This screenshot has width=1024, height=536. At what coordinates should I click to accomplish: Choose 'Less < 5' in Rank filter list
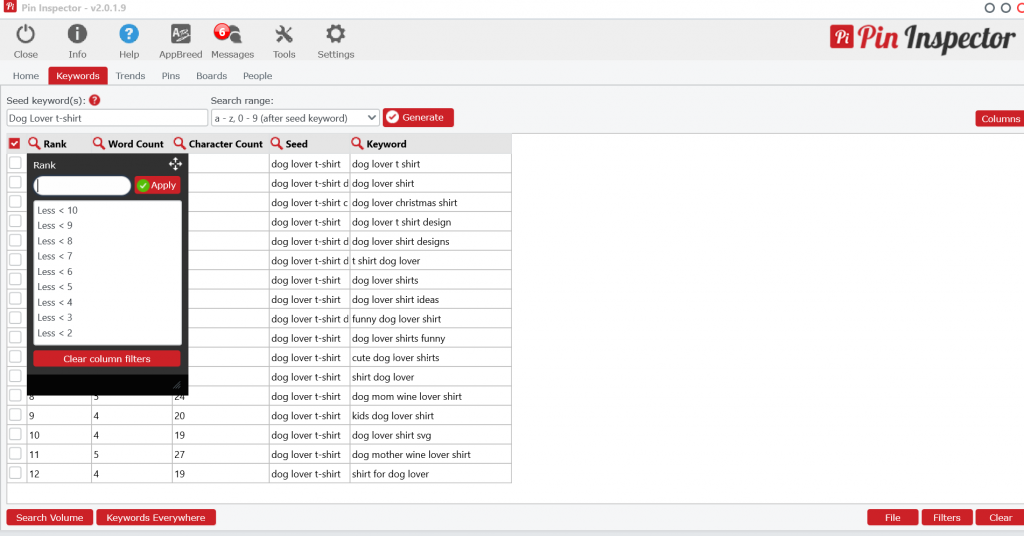pyautogui.click(x=55, y=287)
